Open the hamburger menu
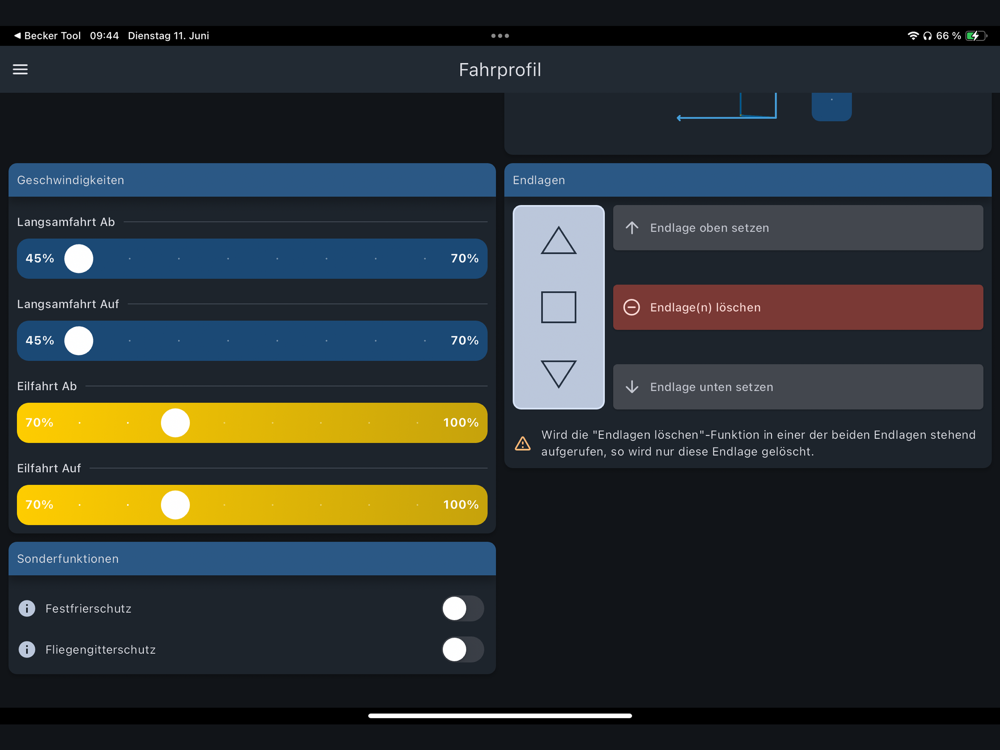The height and width of the screenshot is (750, 1000). tap(20, 70)
